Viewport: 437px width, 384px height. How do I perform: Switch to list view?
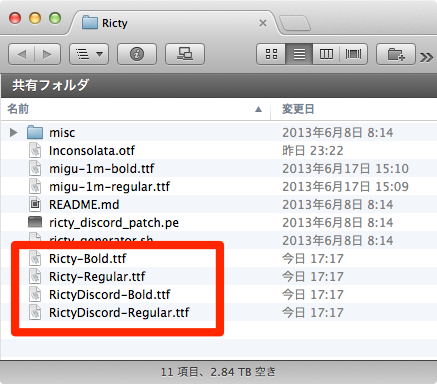299,54
